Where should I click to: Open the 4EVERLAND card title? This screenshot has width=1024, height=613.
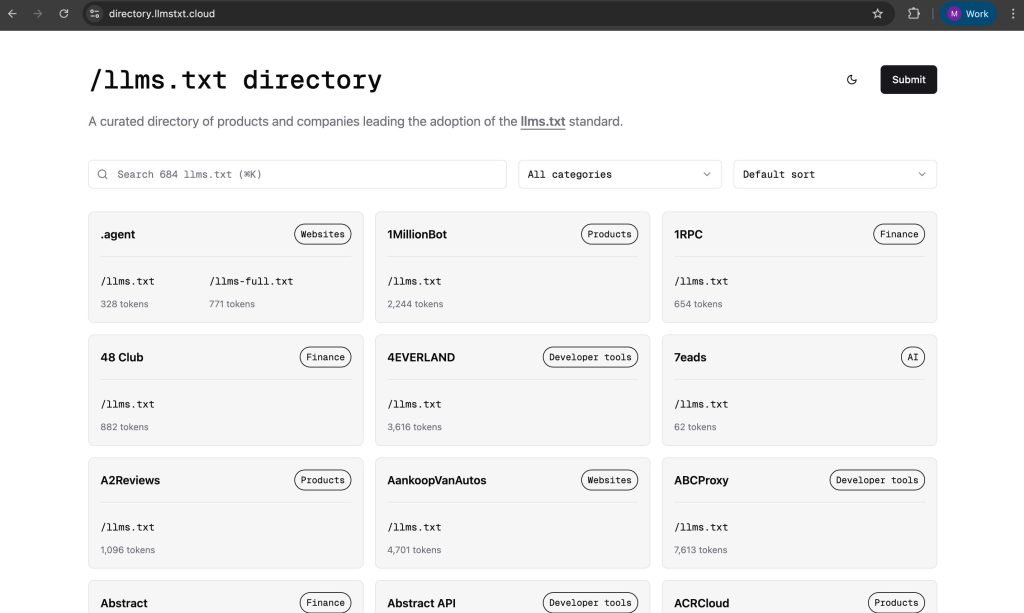click(x=421, y=357)
